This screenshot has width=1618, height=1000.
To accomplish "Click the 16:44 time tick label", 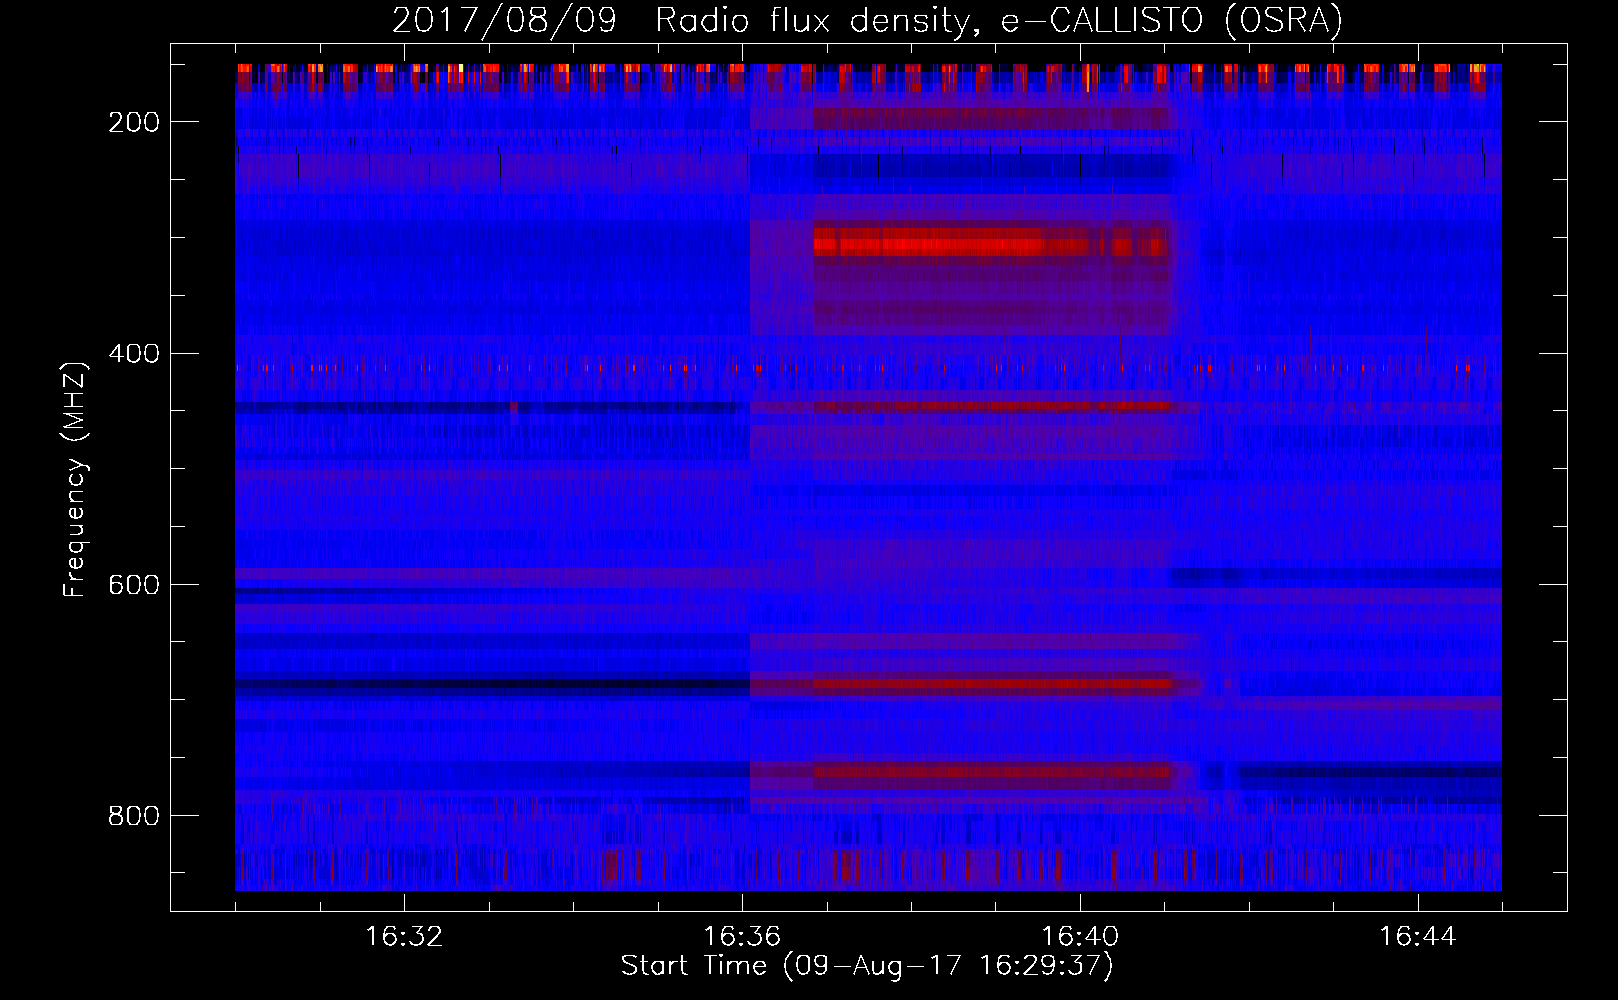I will (1418, 937).
